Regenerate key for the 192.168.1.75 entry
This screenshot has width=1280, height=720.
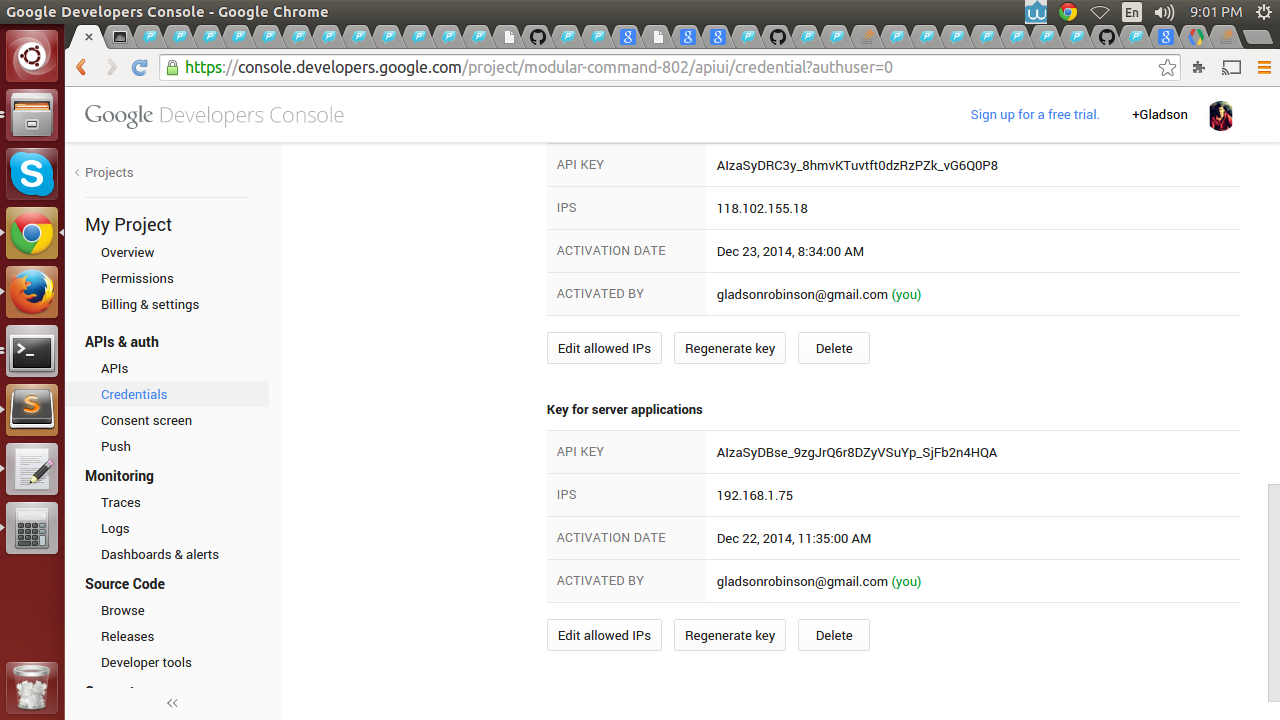pos(730,635)
